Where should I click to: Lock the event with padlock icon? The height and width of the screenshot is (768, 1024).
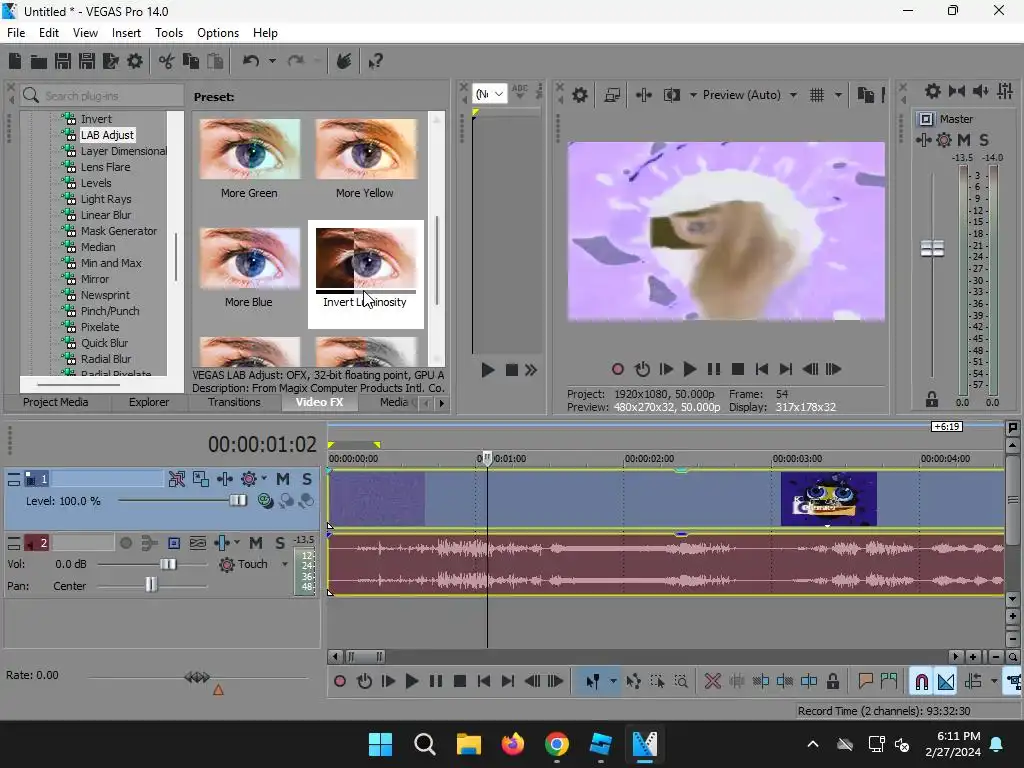point(833,682)
